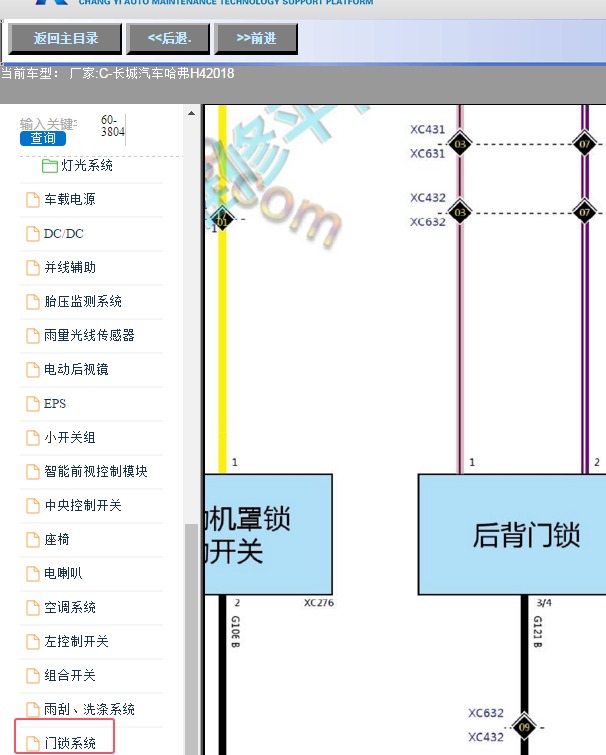Image resolution: width=606 pixels, height=755 pixels.
Task: Click the page icon beside 车载电源
Action: (x=33, y=200)
